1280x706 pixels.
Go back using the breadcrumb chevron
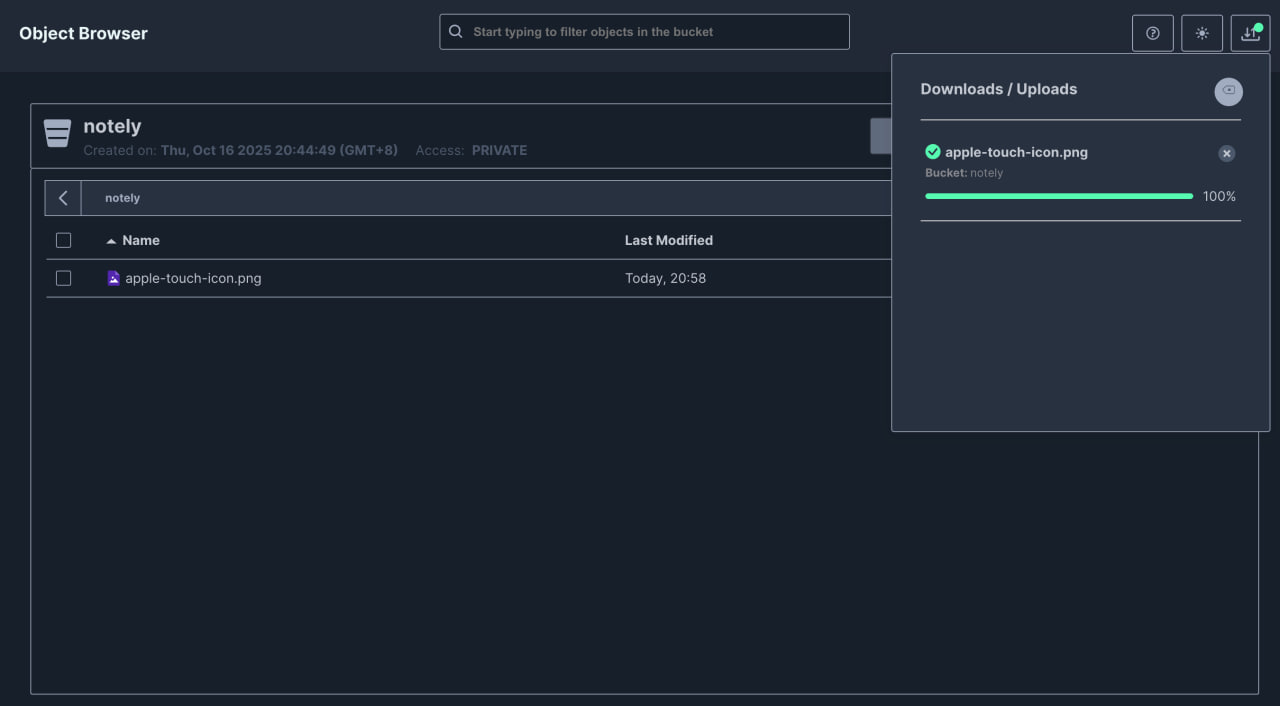(x=63, y=198)
